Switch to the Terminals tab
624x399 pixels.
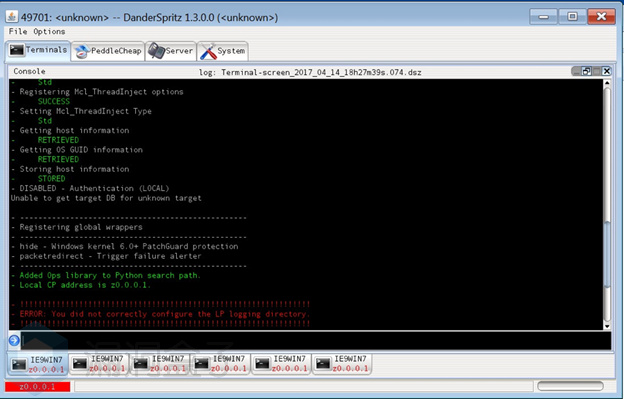(x=38, y=51)
